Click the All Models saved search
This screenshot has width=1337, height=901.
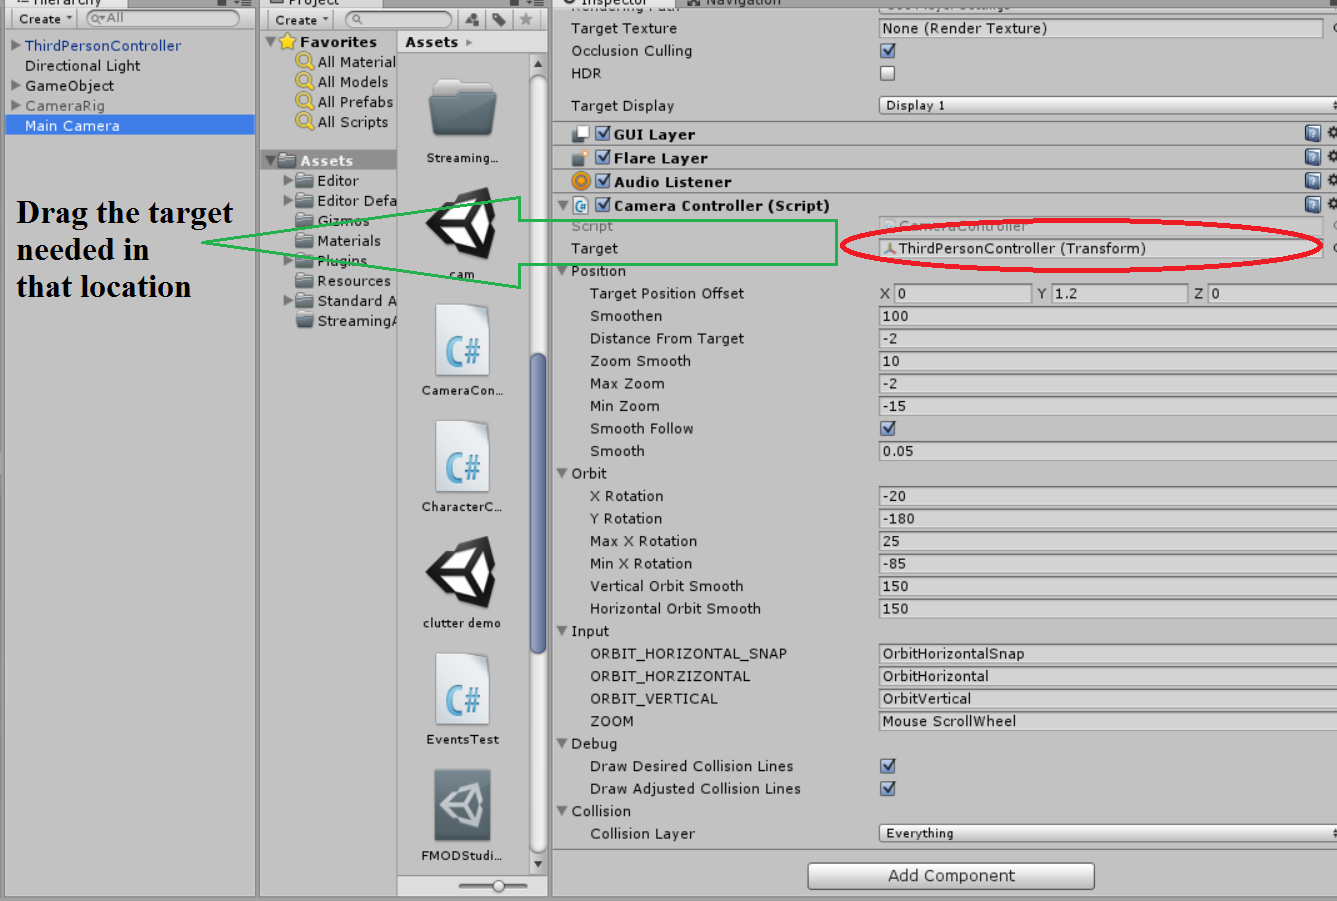pos(342,82)
